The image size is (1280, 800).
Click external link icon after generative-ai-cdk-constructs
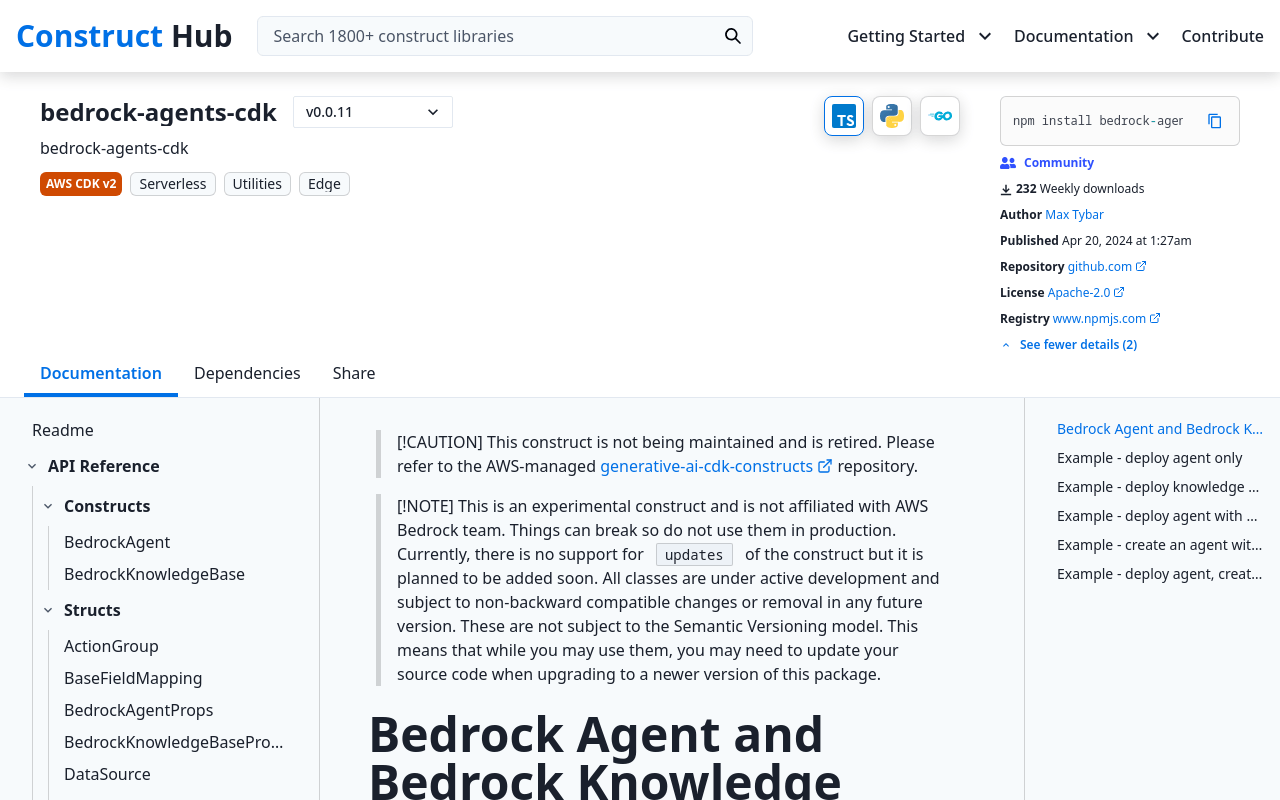(x=825, y=466)
